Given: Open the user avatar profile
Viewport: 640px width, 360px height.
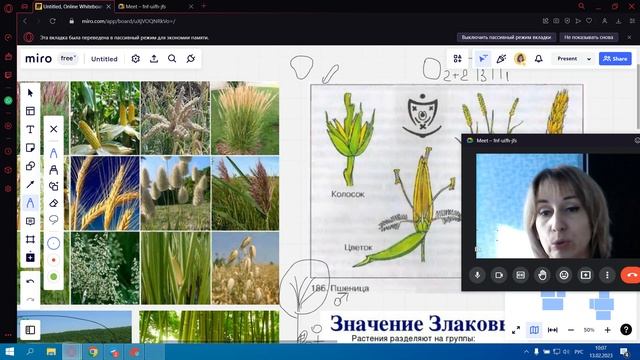Looking at the screenshot, I should pyautogui.click(x=520, y=59).
